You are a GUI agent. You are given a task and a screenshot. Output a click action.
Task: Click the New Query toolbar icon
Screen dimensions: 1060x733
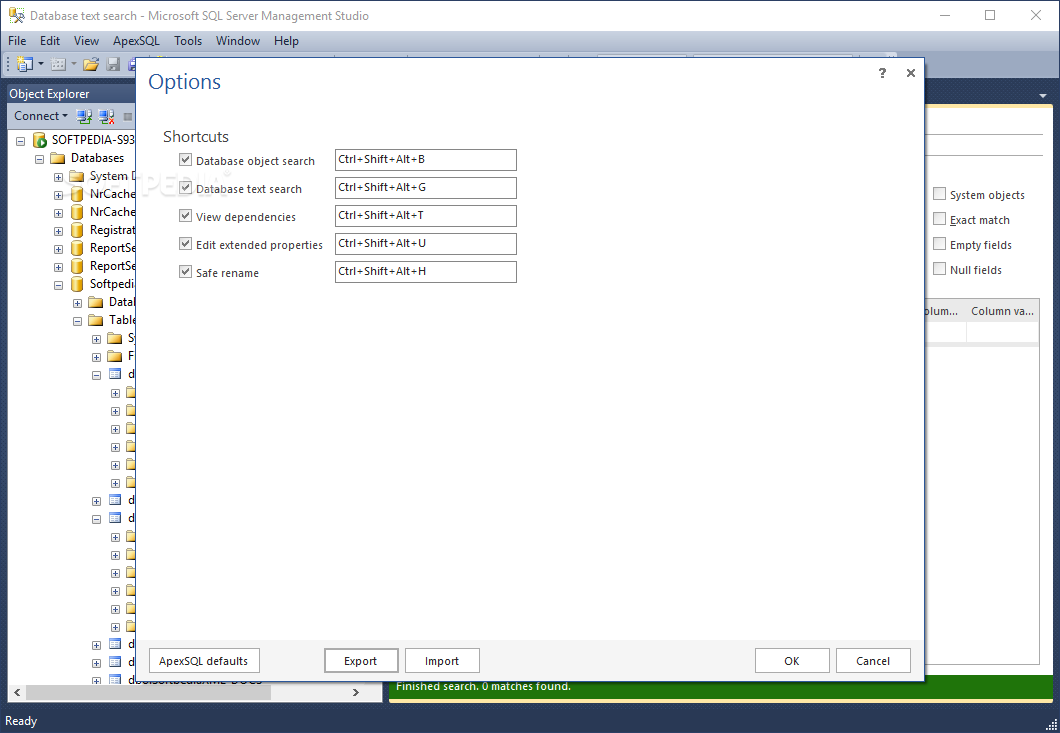[25, 64]
